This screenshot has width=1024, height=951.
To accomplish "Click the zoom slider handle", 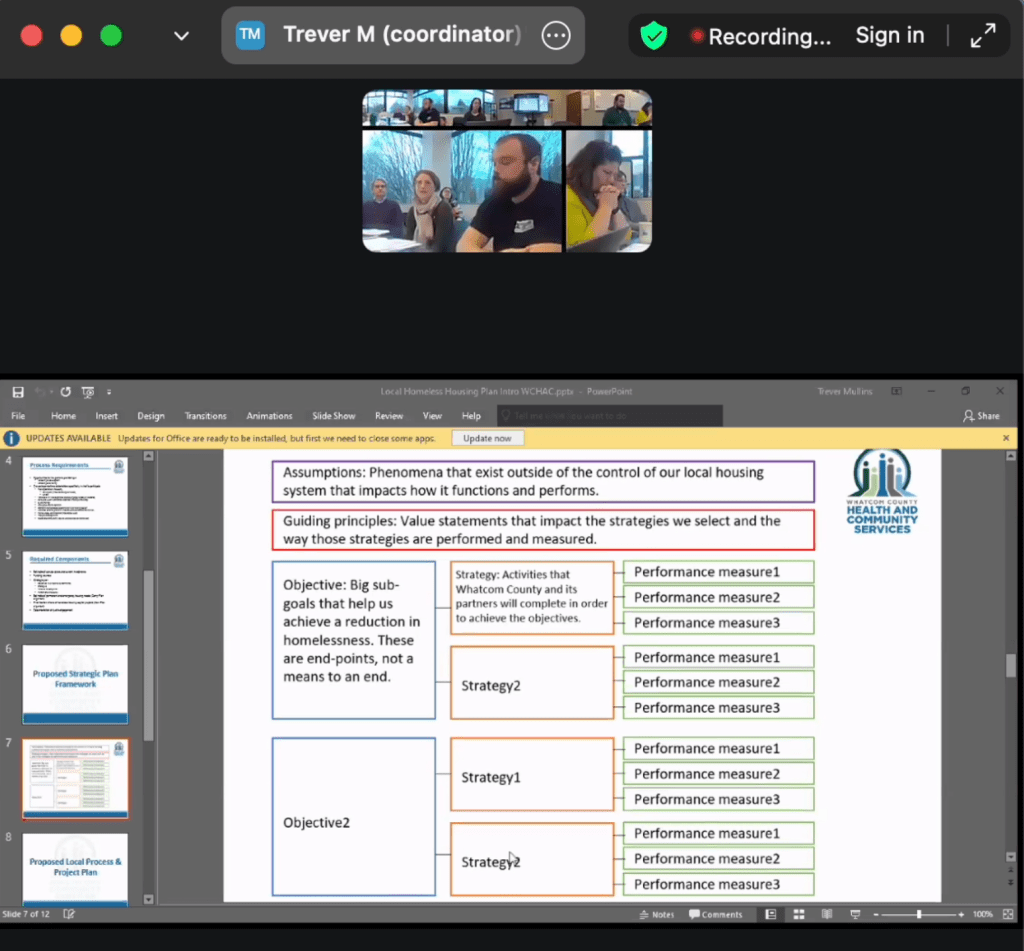I will (919, 914).
